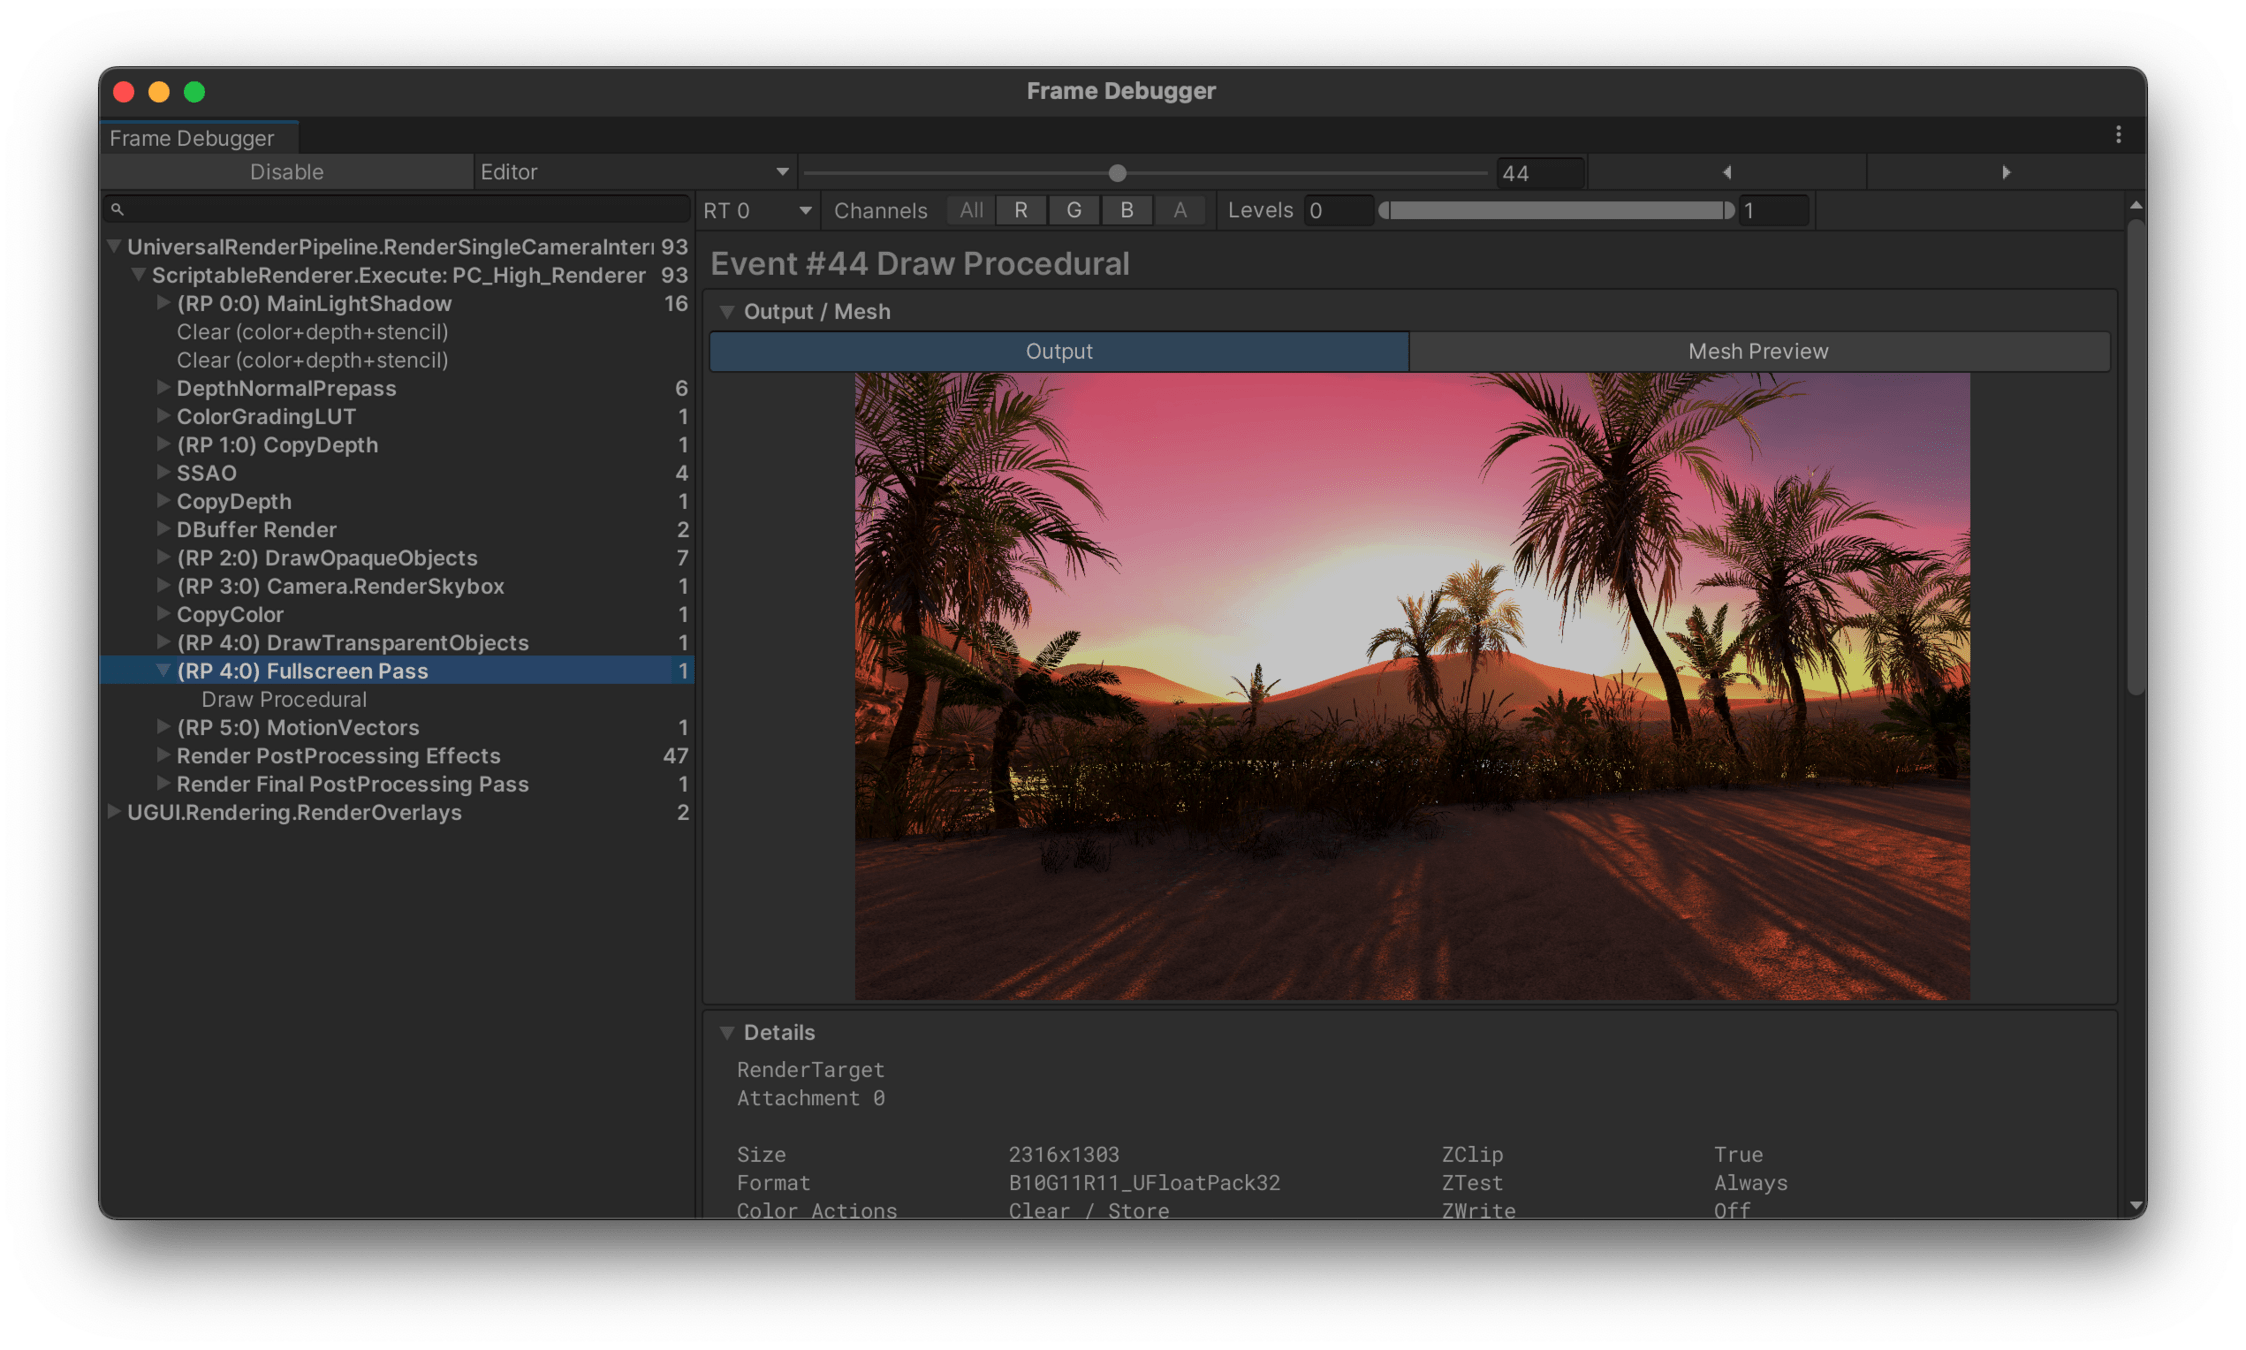Toggle the blue channel B button

coord(1126,210)
